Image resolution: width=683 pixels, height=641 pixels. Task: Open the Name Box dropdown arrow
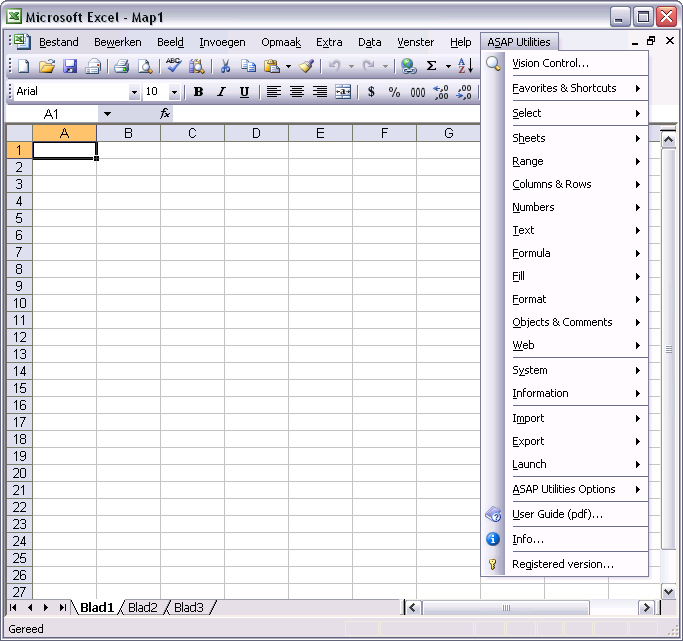click(107, 114)
